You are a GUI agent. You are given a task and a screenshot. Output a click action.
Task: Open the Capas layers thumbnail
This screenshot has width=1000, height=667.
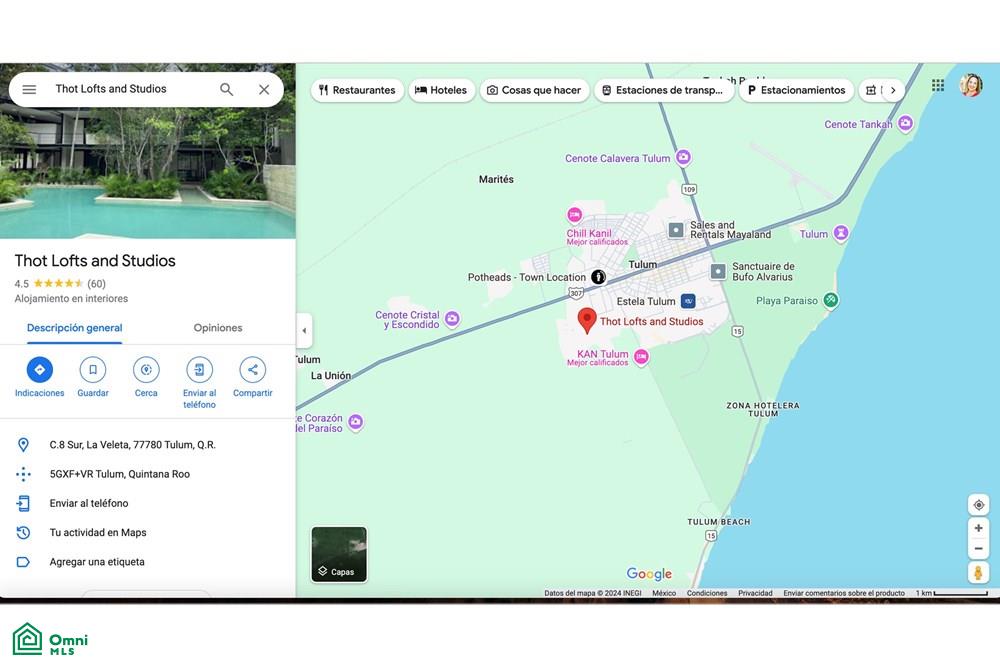339,554
